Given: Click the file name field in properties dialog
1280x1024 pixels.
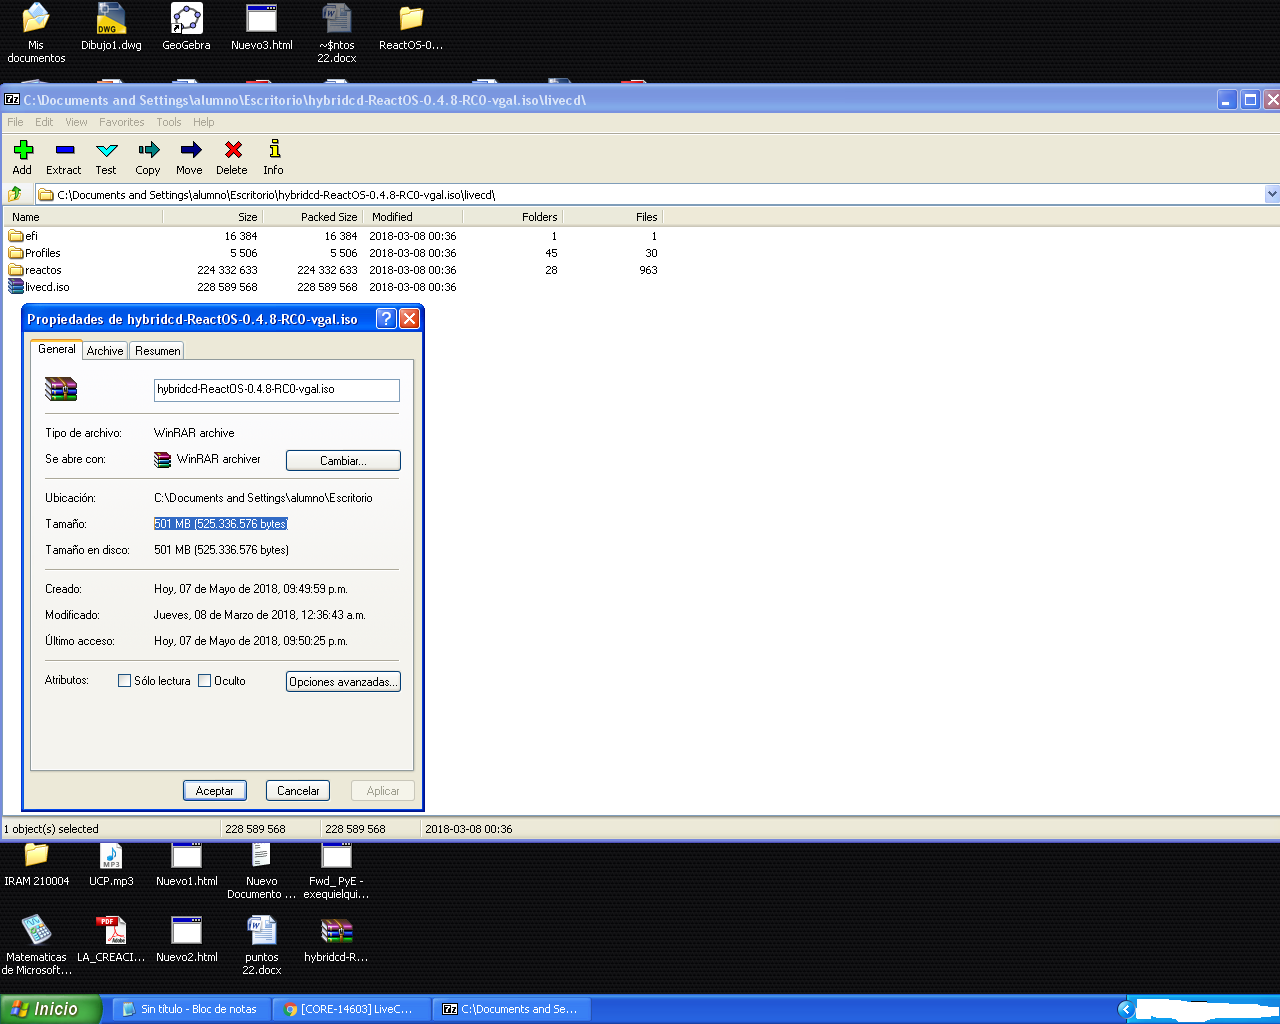Looking at the screenshot, I should tap(277, 390).
